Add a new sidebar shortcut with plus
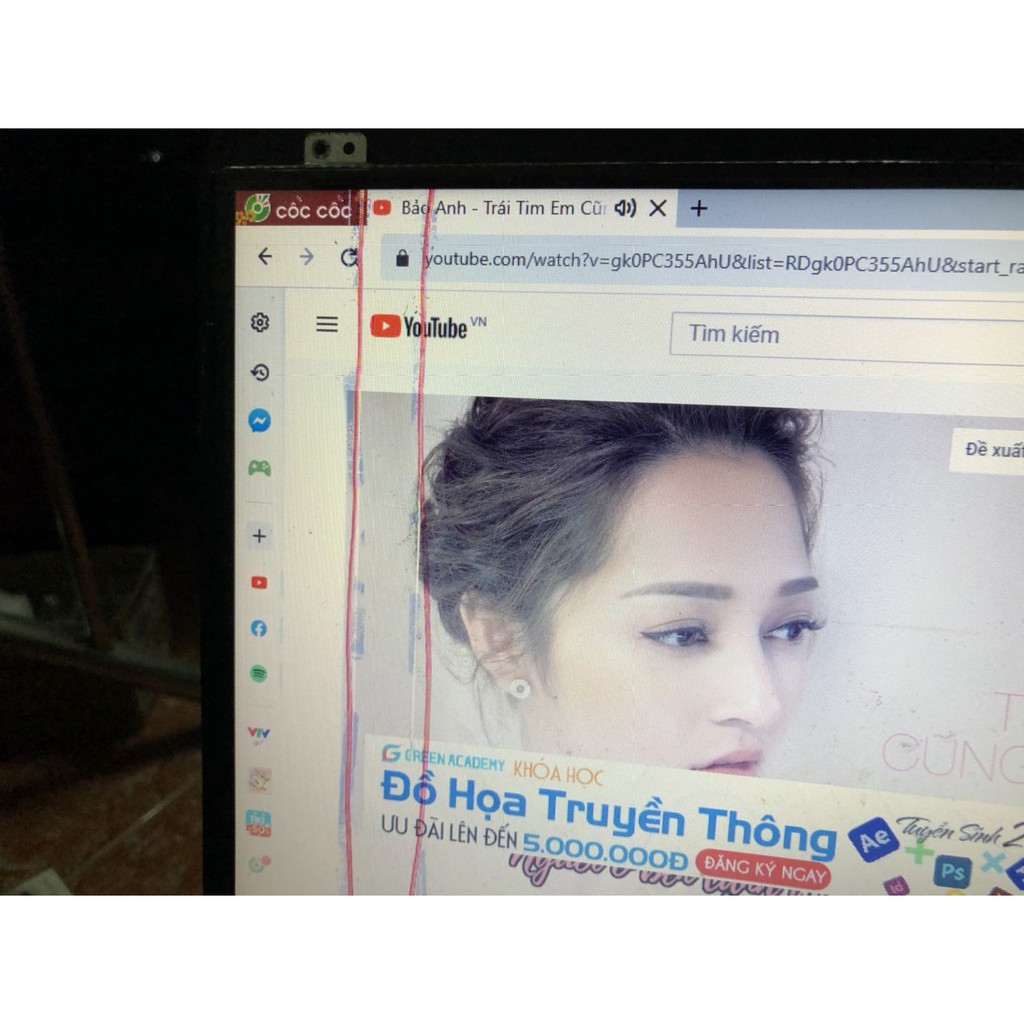The width and height of the screenshot is (1024, 1024). [x=260, y=536]
